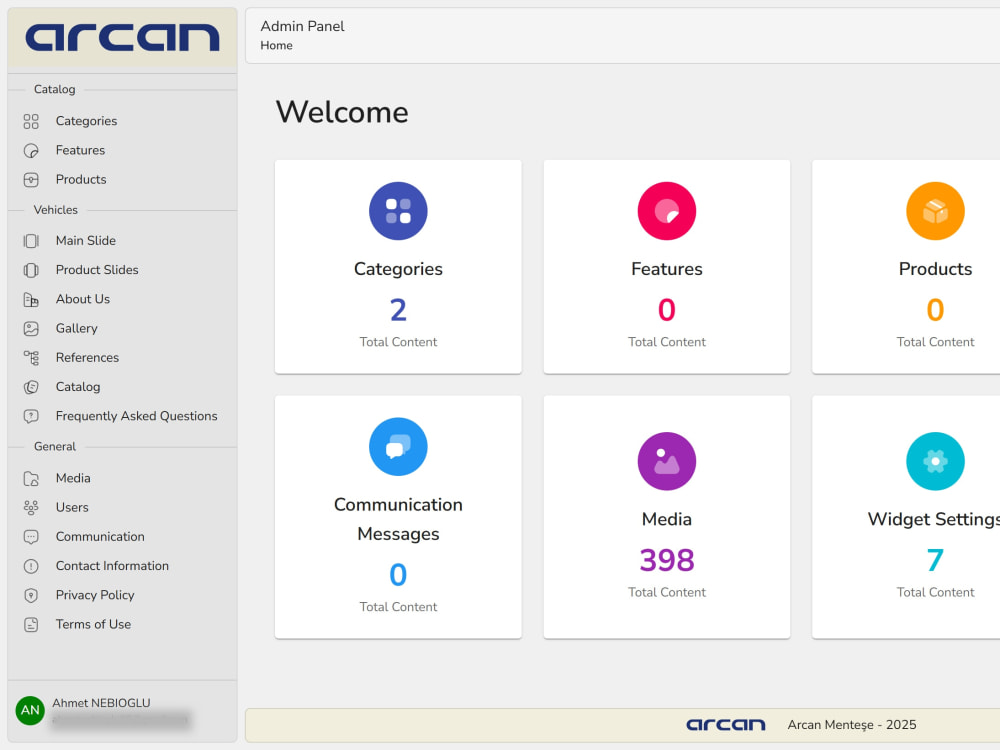Click the Products sidebar icon

(x=31, y=180)
